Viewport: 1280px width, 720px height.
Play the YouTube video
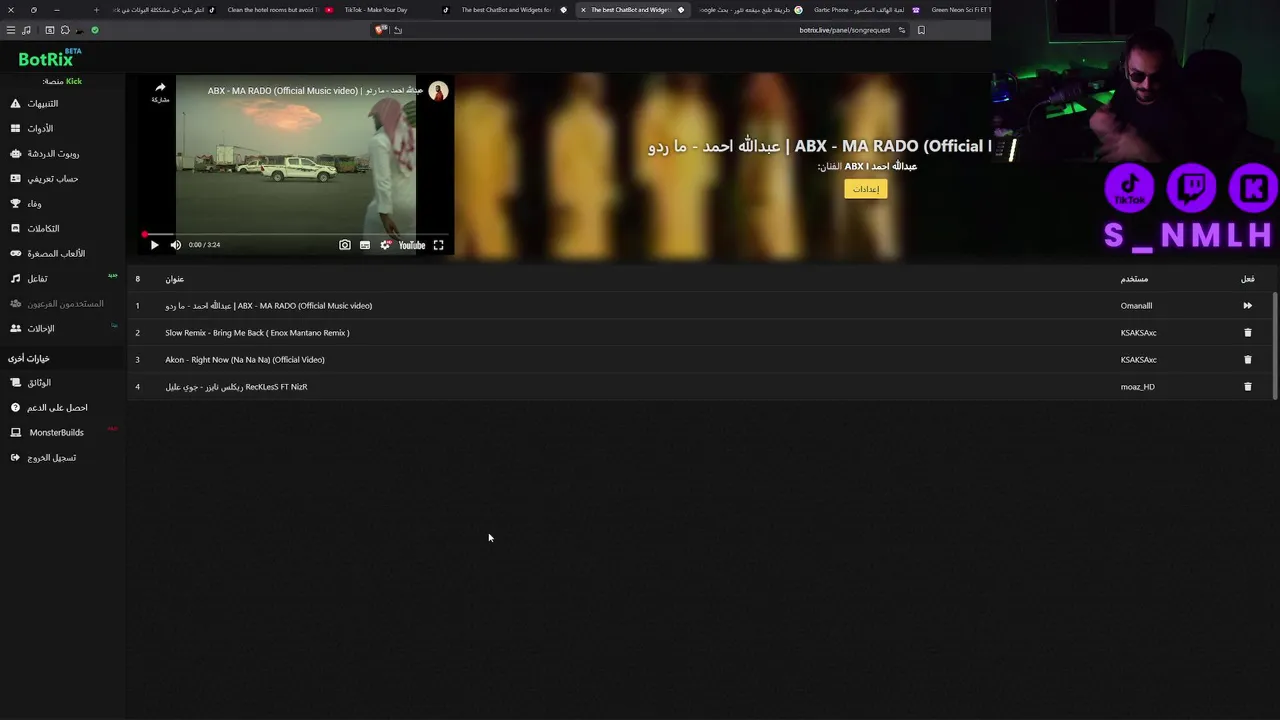tap(154, 245)
